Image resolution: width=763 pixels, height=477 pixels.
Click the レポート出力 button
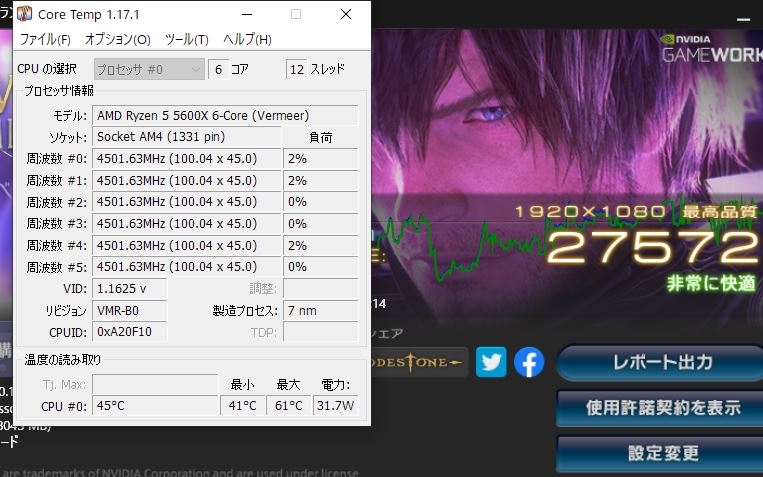click(x=662, y=363)
